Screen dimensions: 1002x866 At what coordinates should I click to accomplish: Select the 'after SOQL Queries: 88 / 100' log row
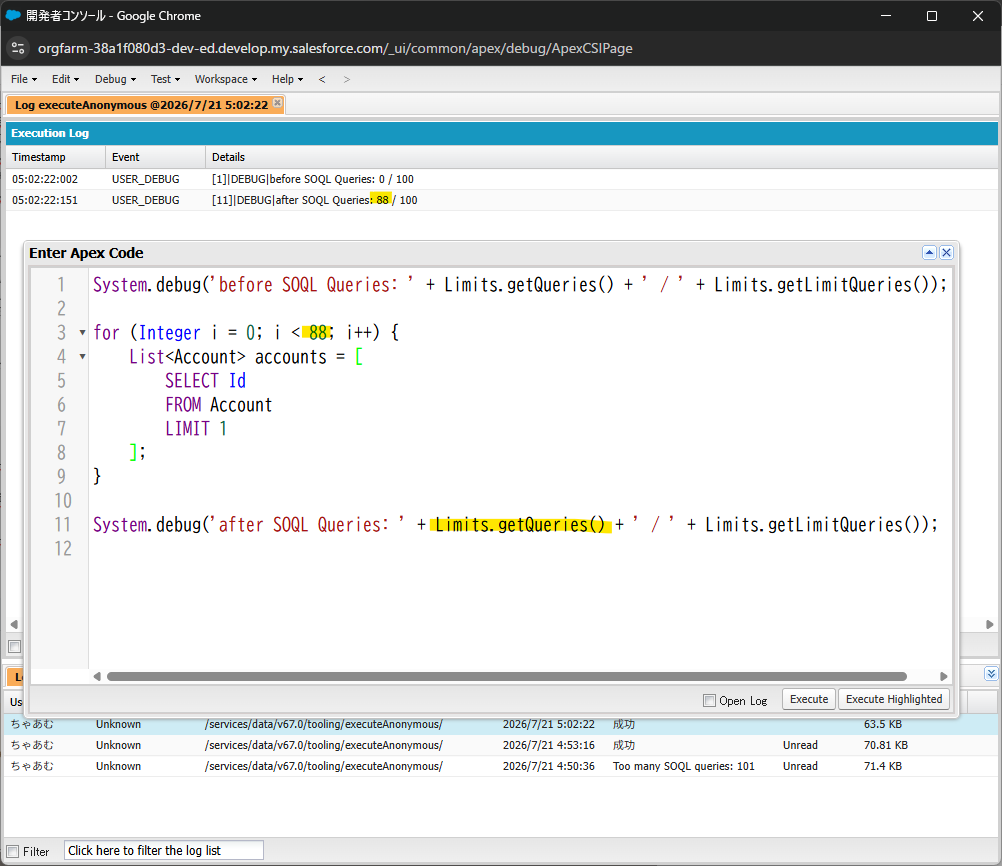(x=502, y=200)
